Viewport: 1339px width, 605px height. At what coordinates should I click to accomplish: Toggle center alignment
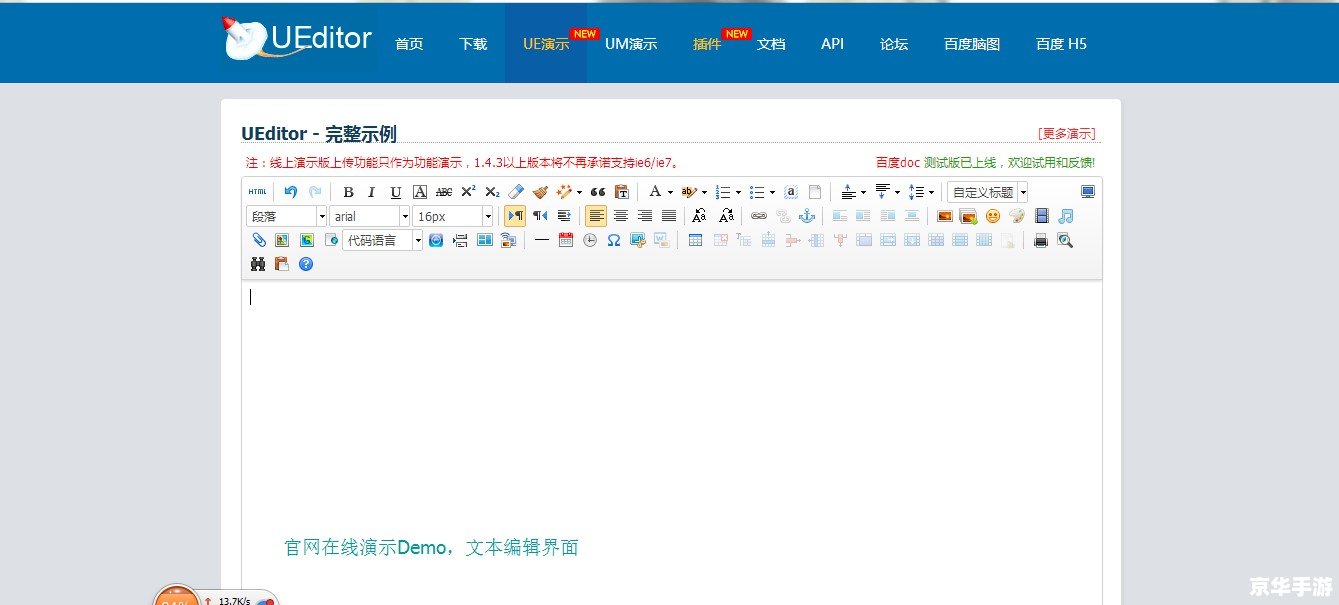click(621, 216)
